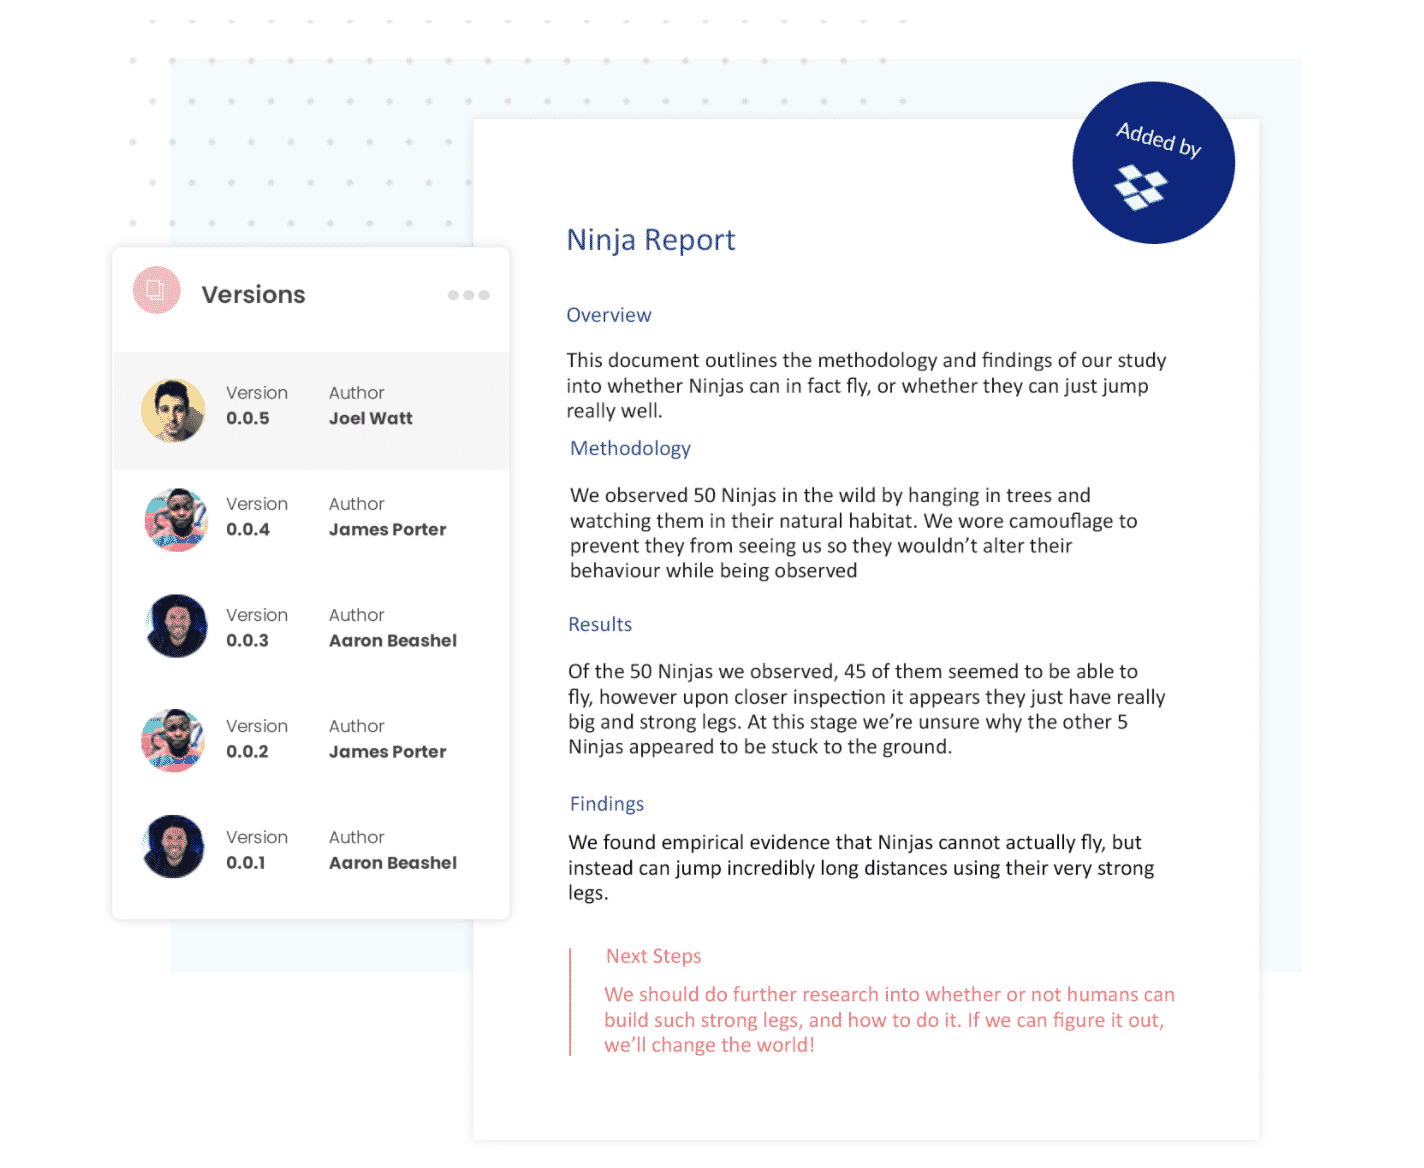This screenshot has height=1168, width=1424.
Task: Select version number 0.0.1
Action: [x=246, y=862]
